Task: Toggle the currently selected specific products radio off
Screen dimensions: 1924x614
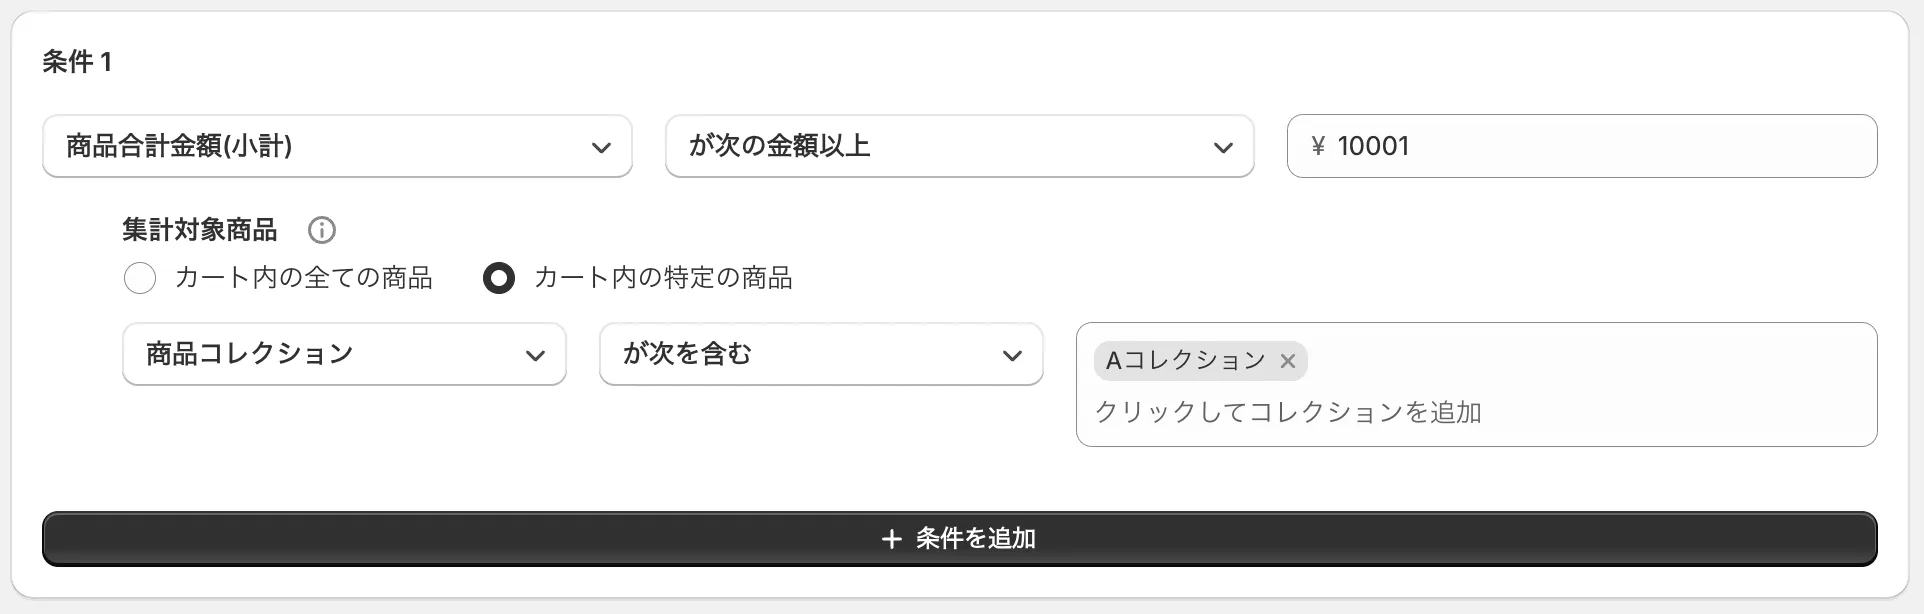Action: [x=499, y=279]
